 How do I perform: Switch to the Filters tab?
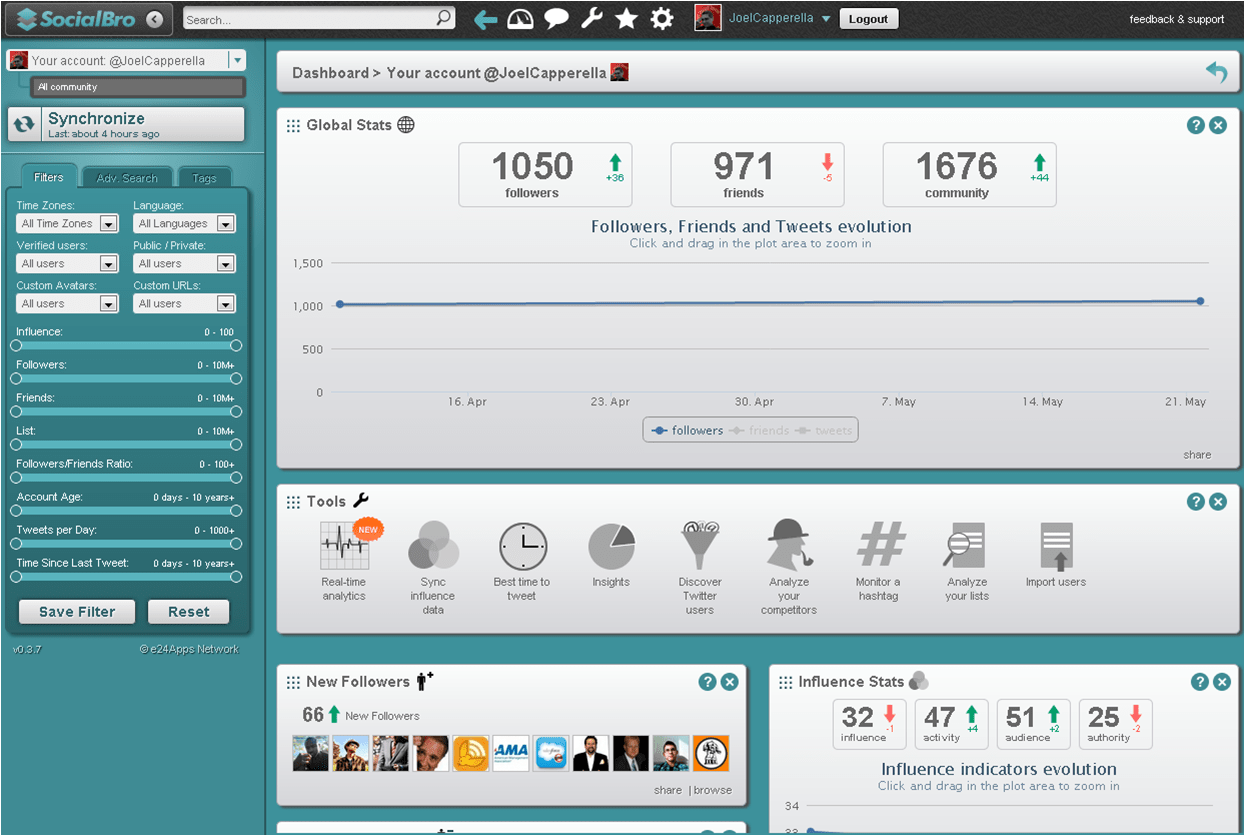(x=49, y=177)
